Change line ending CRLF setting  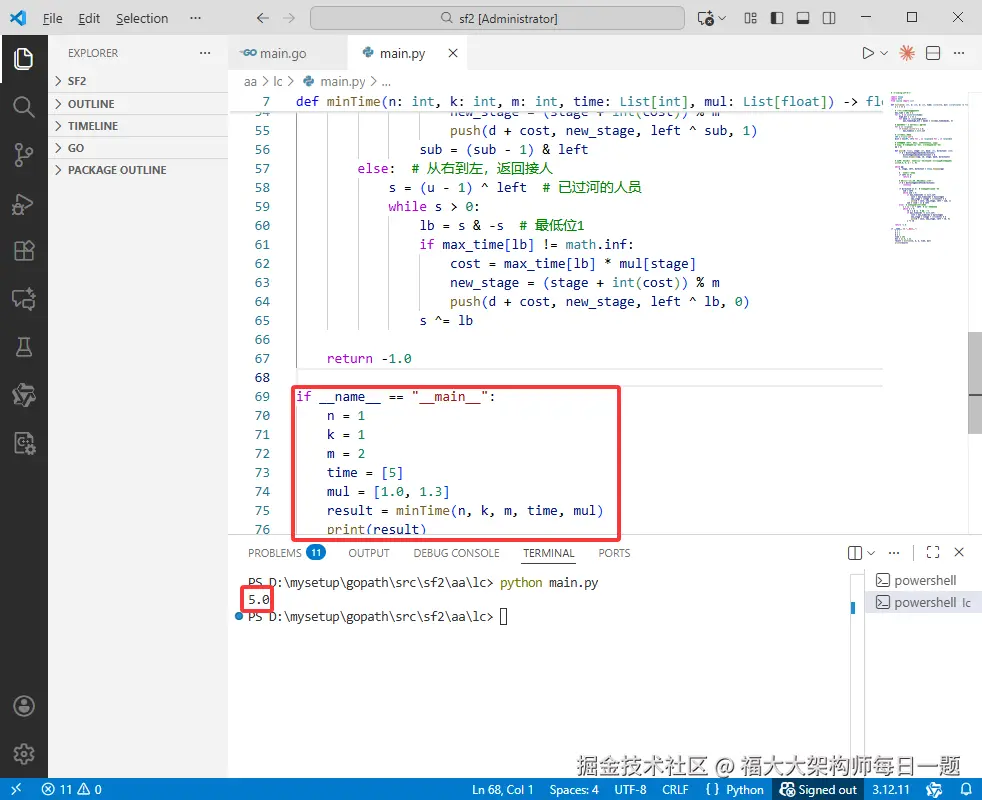tap(675, 789)
